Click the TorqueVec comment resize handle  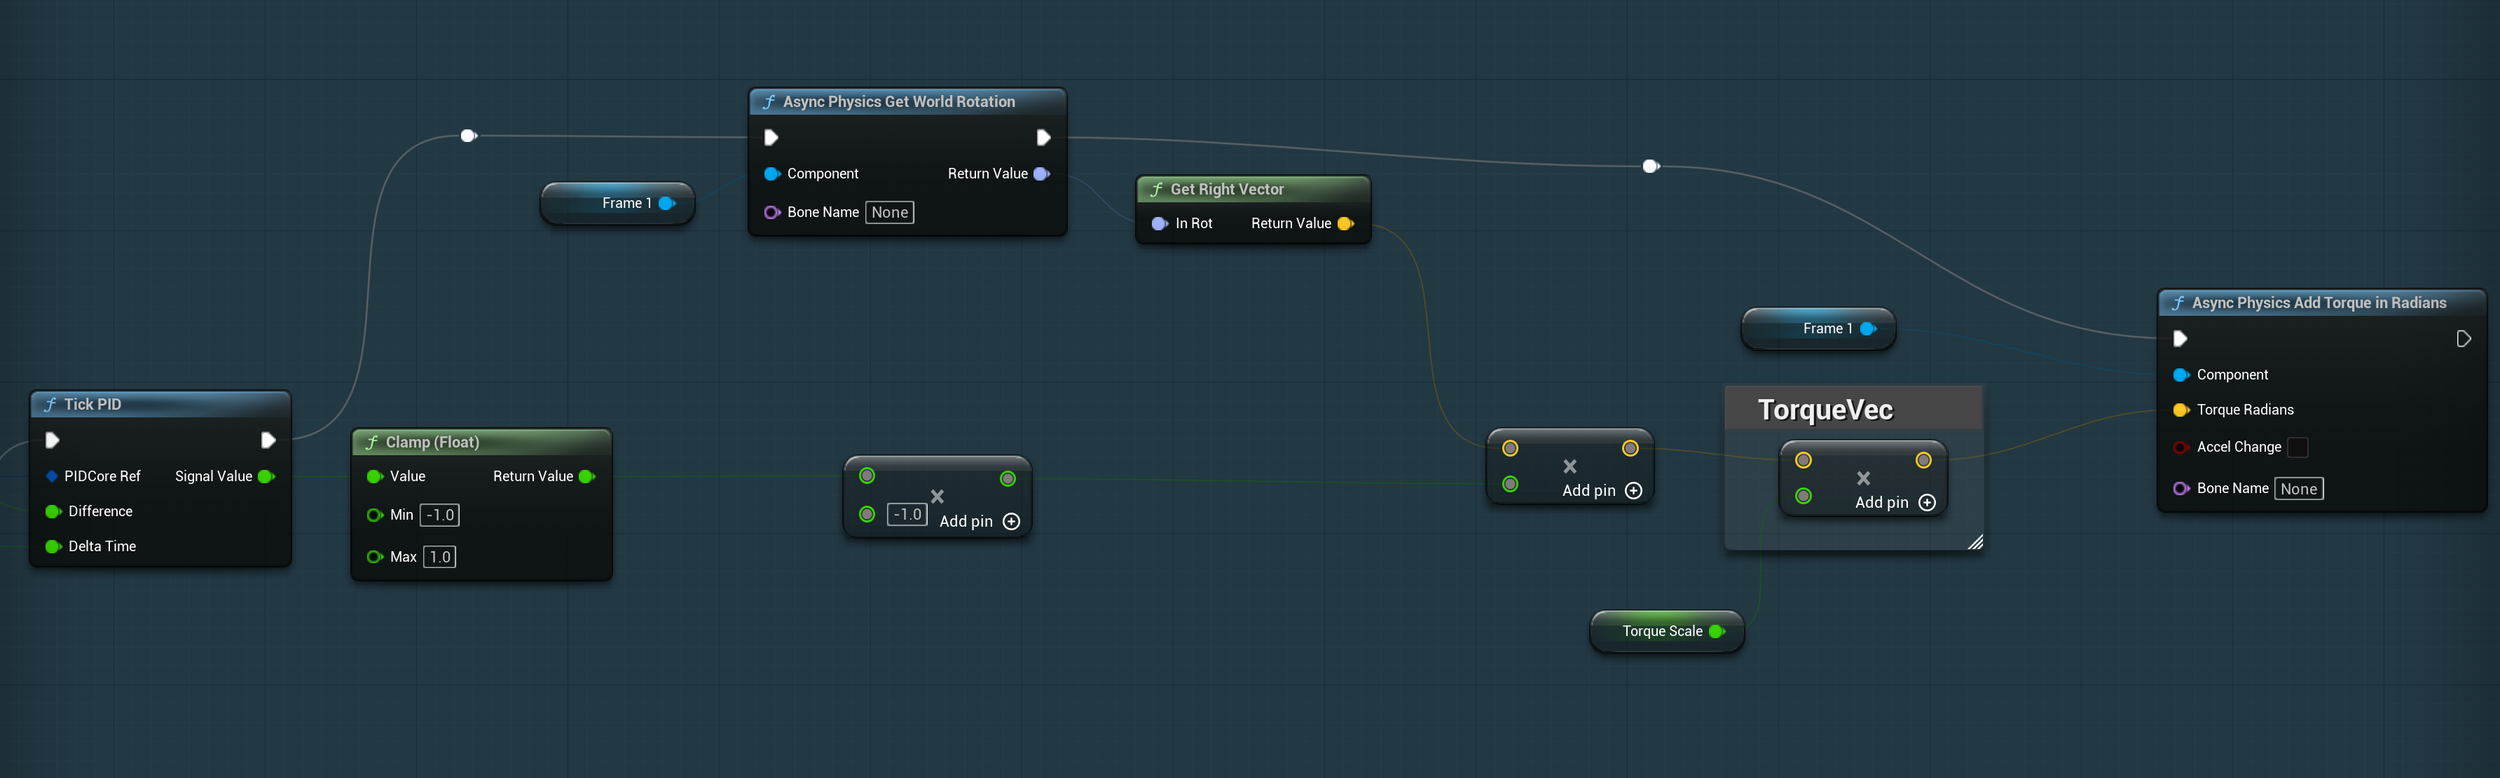[x=1975, y=542]
